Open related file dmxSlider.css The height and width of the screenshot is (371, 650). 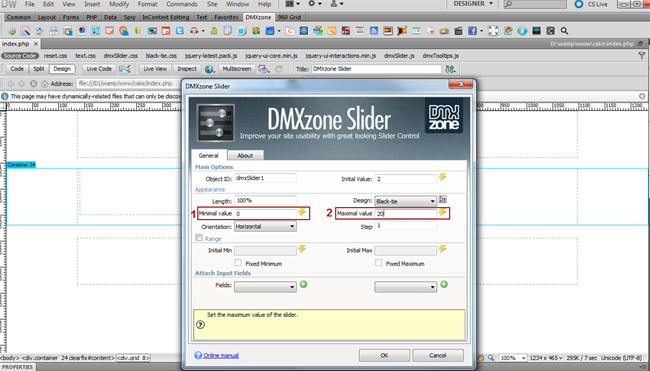(x=121, y=56)
